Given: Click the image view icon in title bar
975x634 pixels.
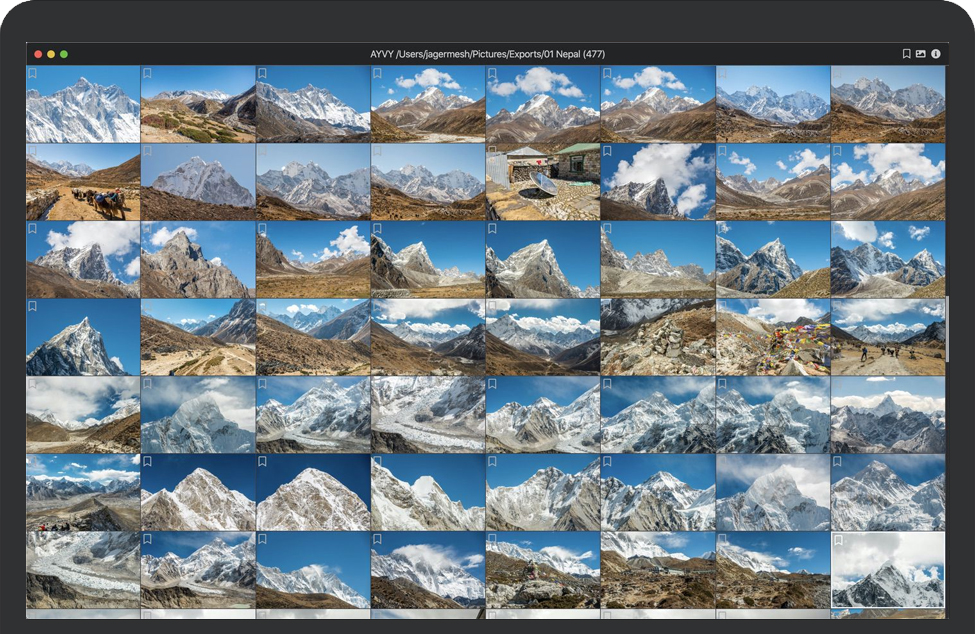Looking at the screenshot, I should [921, 54].
